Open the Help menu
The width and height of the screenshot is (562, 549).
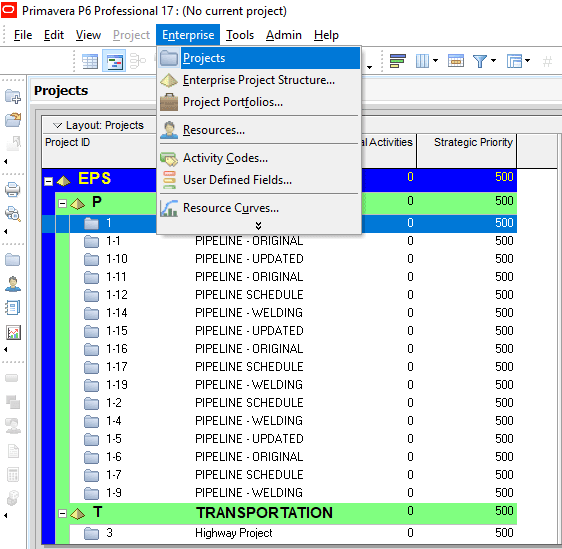pyautogui.click(x=326, y=35)
